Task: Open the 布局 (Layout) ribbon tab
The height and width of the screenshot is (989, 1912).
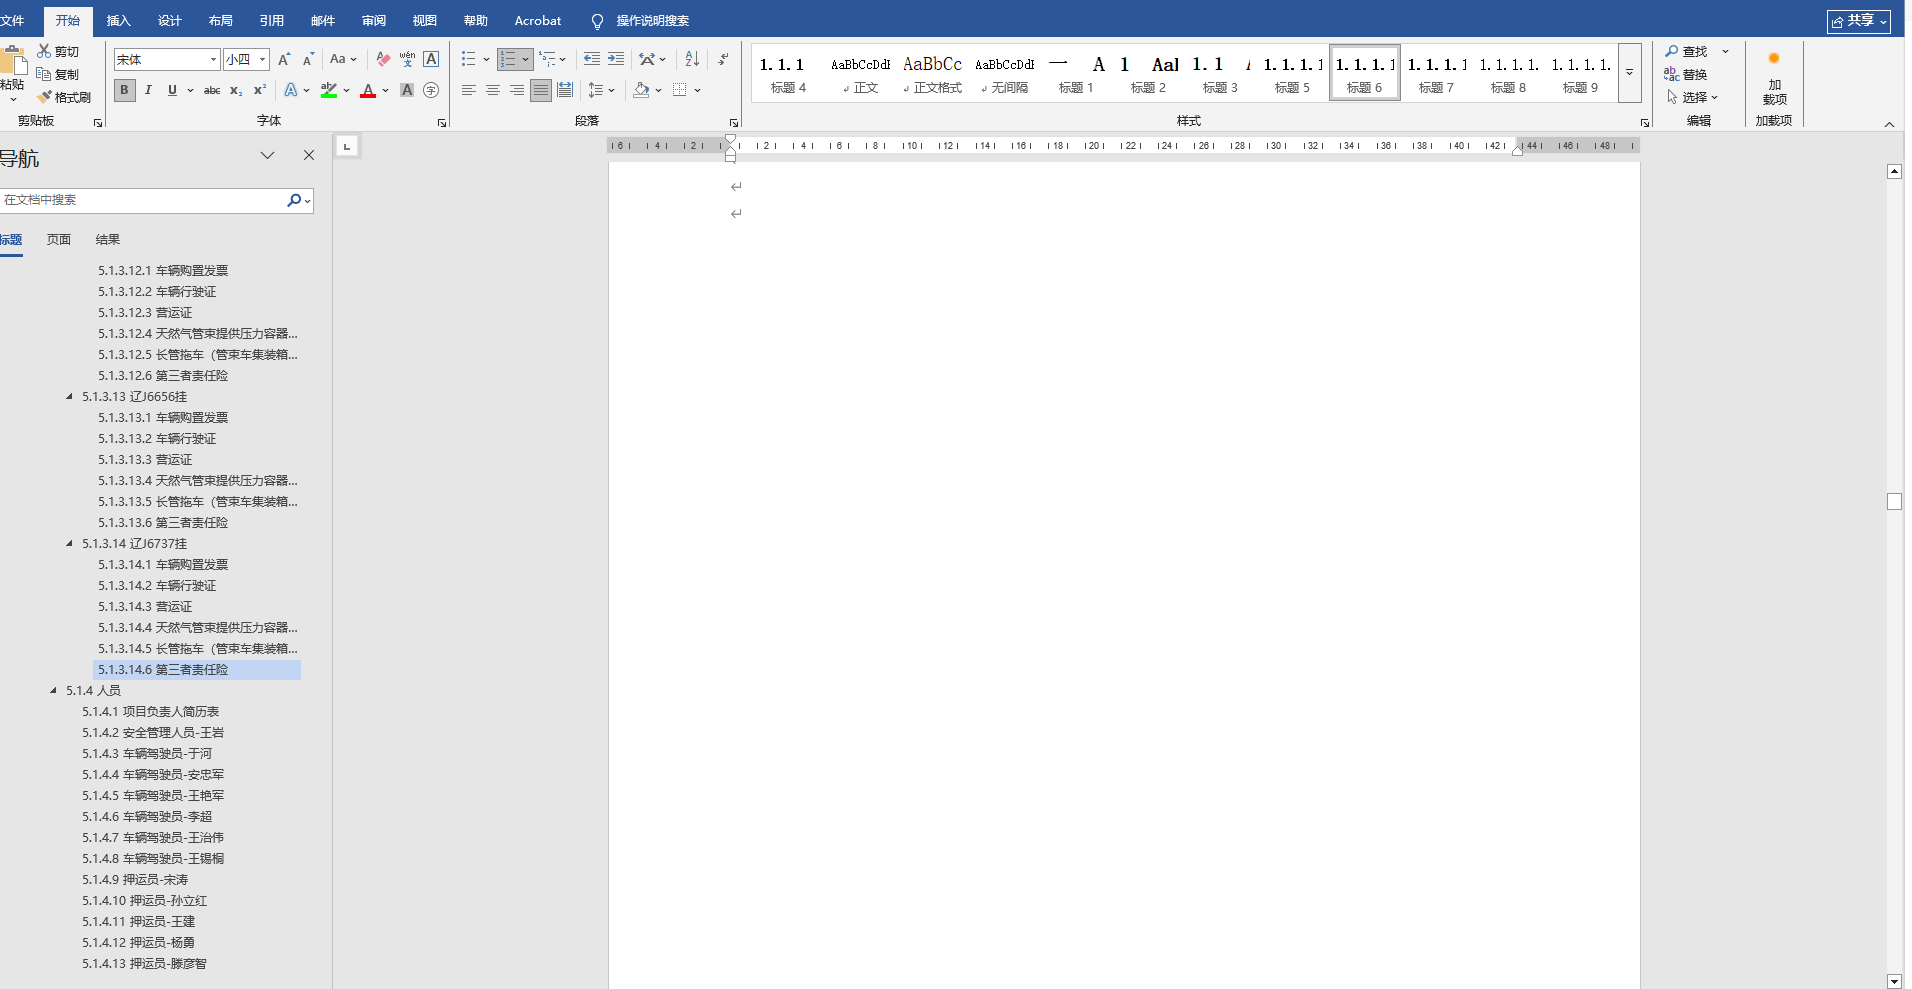Action: 221,21
